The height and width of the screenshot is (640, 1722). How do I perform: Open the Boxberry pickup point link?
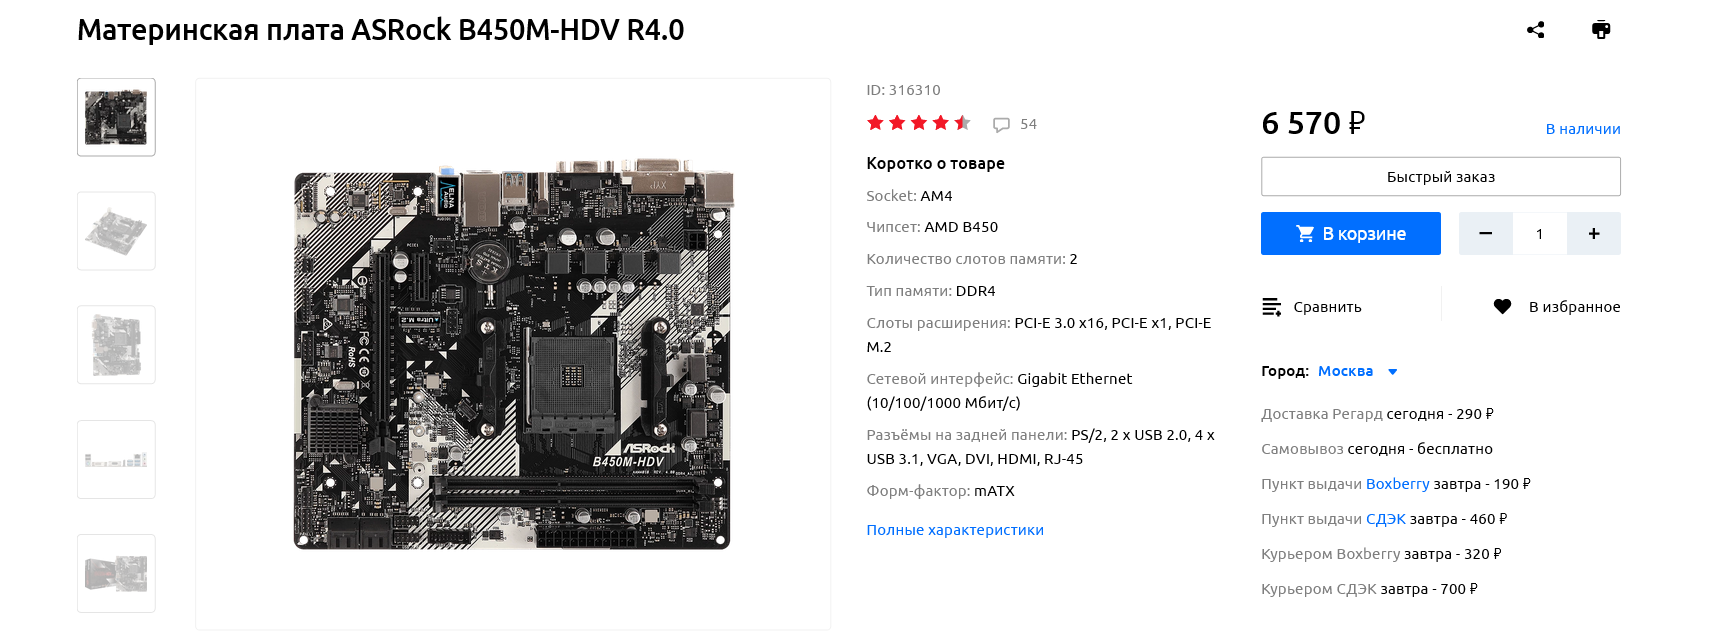click(1397, 484)
